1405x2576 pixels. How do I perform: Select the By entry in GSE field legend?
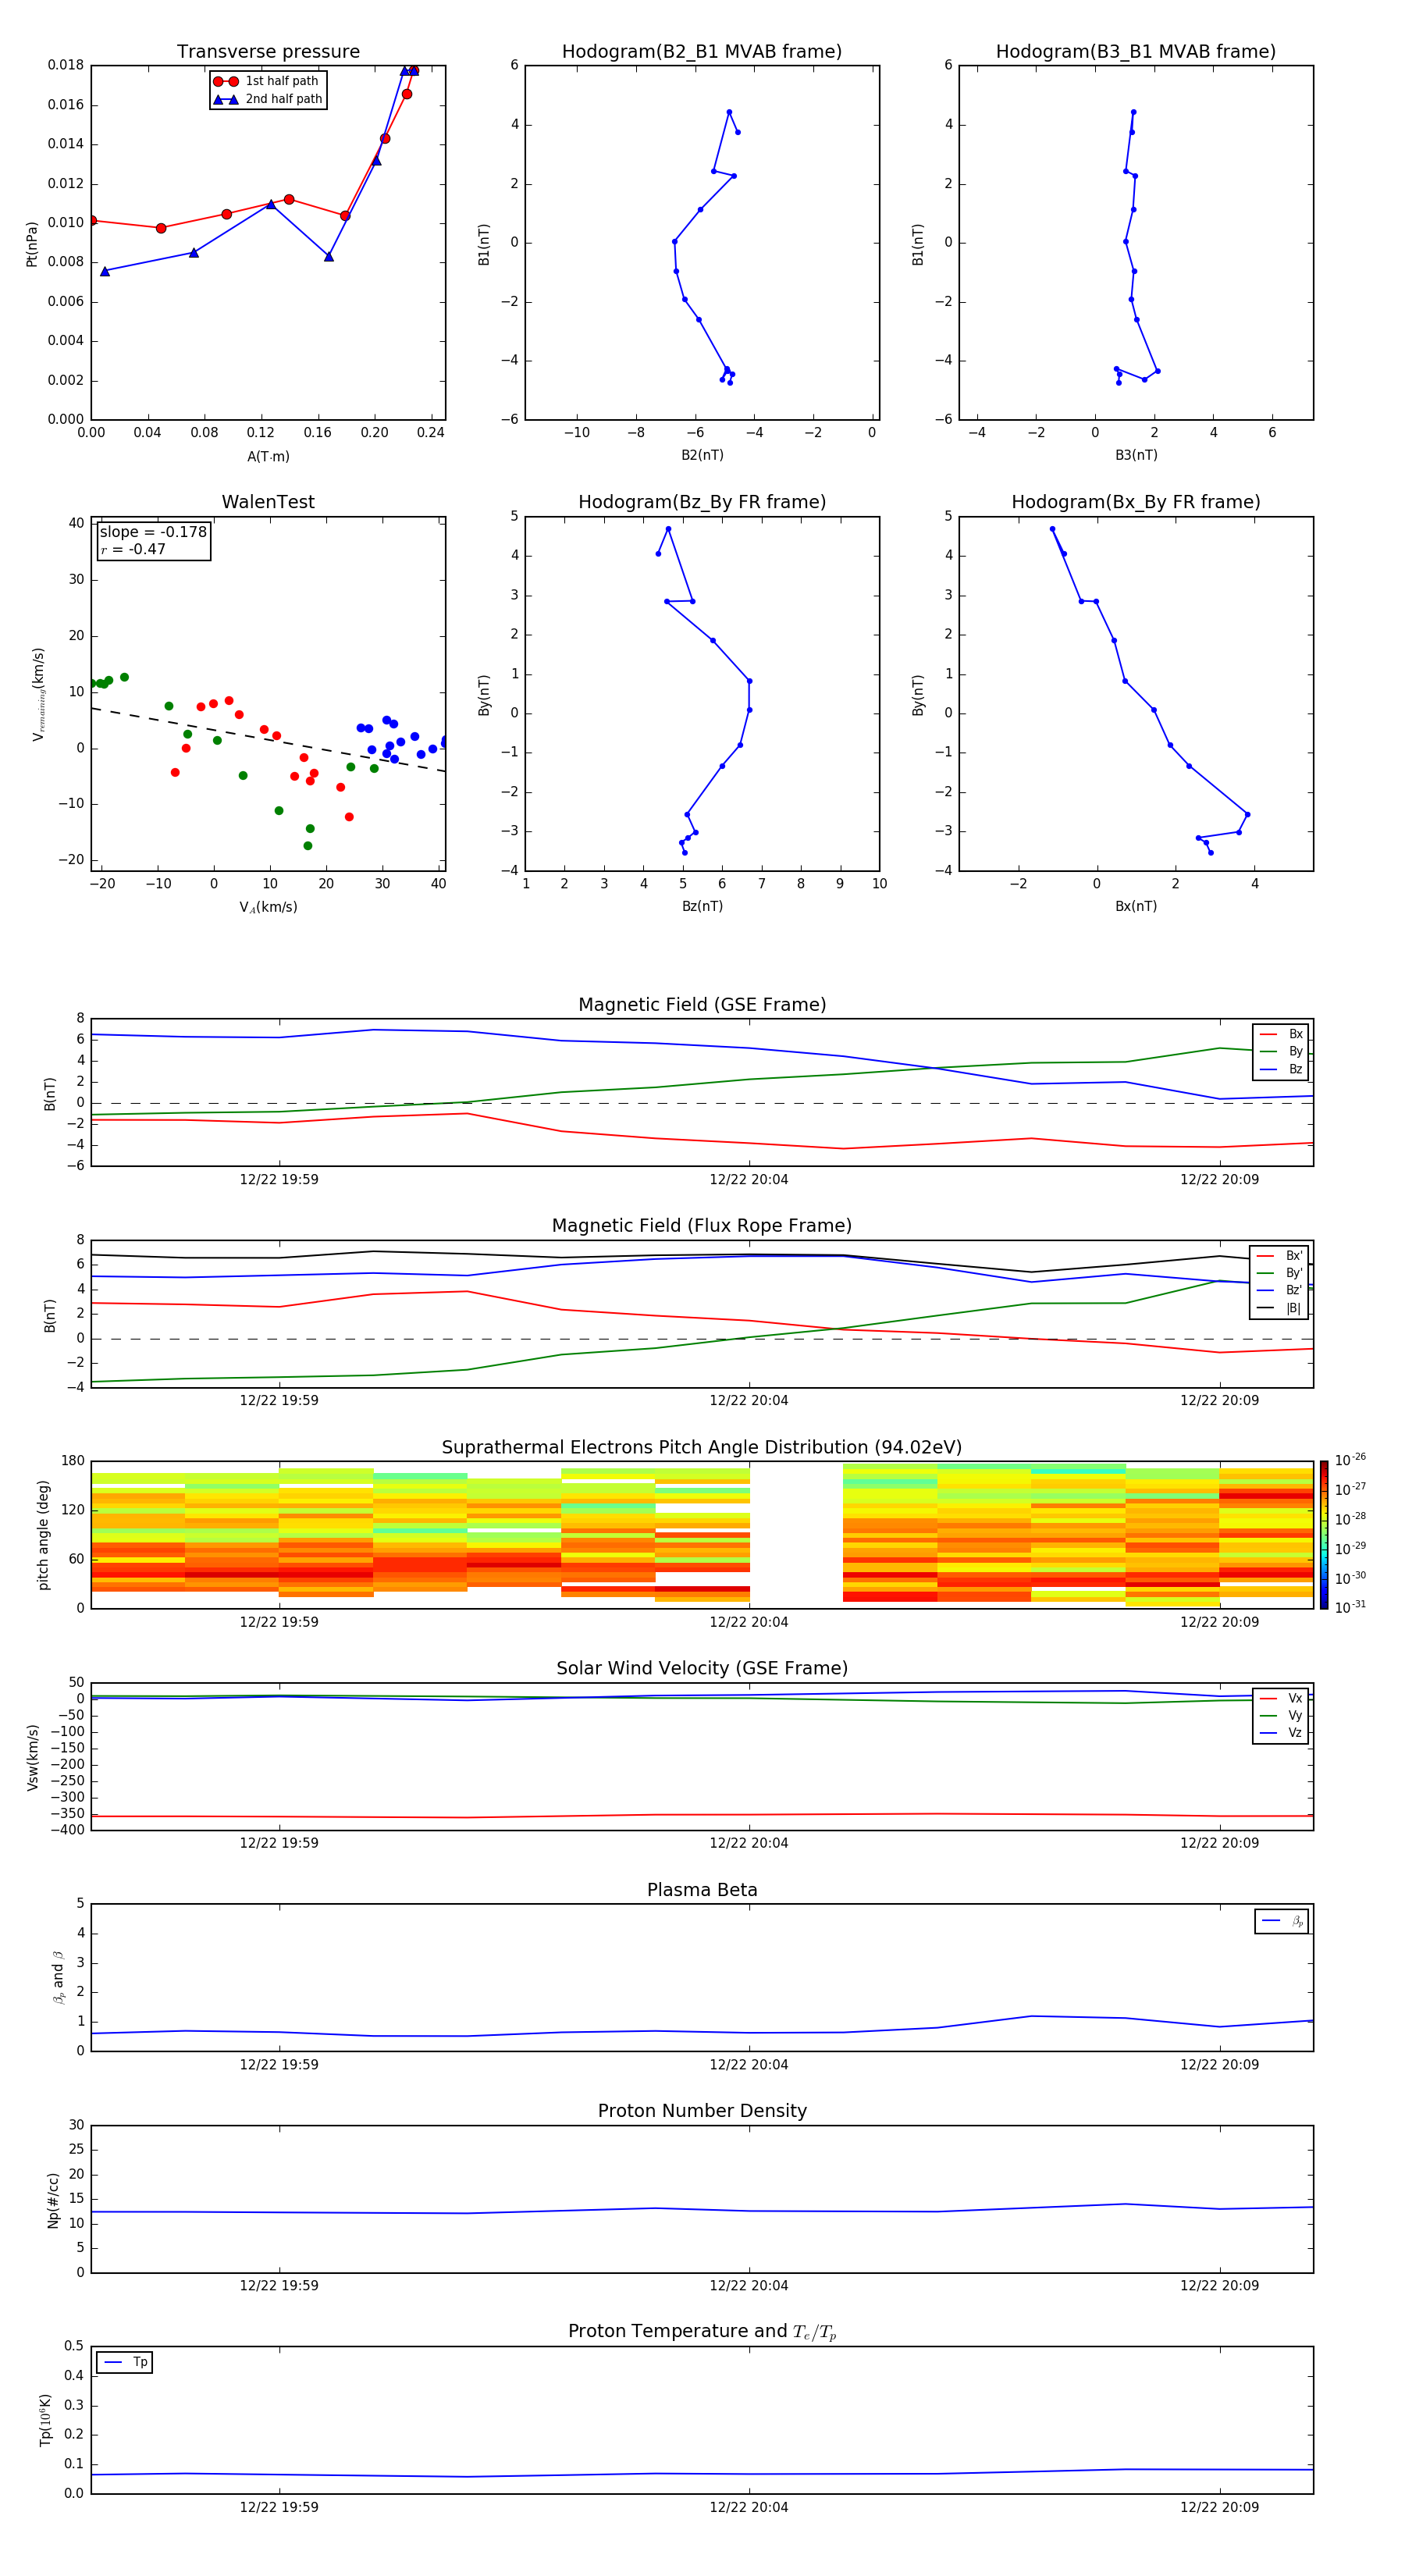[1281, 1052]
